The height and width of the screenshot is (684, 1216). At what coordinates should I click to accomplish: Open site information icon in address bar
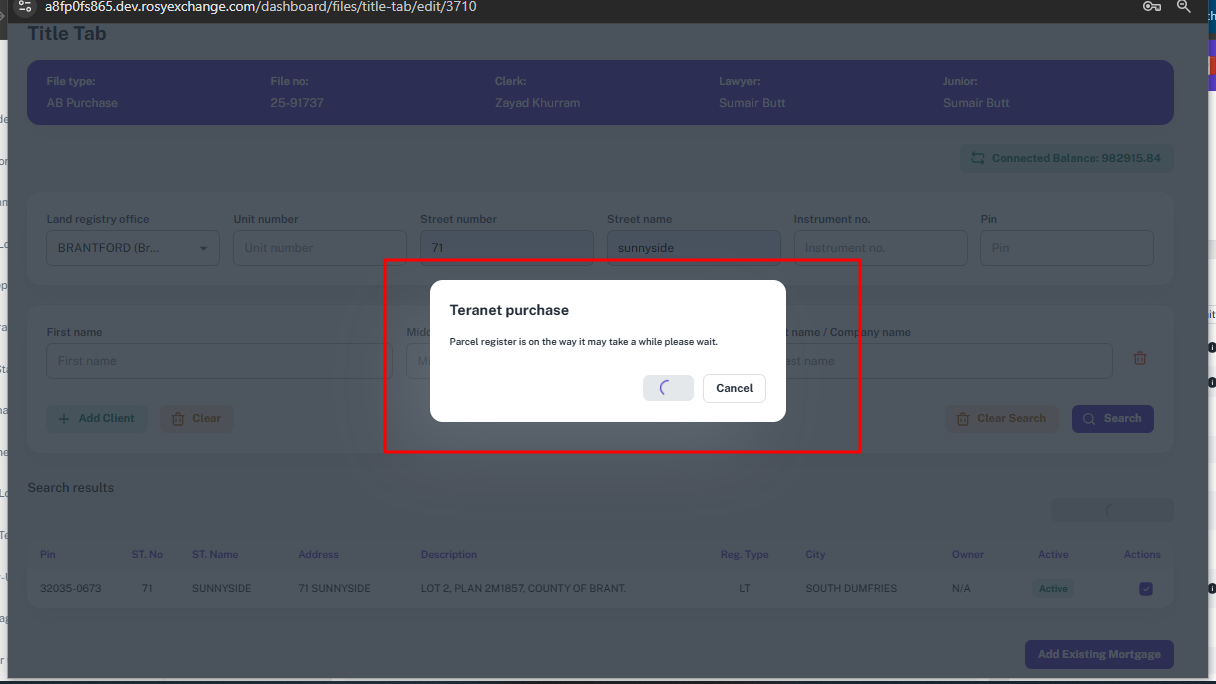pos(26,7)
